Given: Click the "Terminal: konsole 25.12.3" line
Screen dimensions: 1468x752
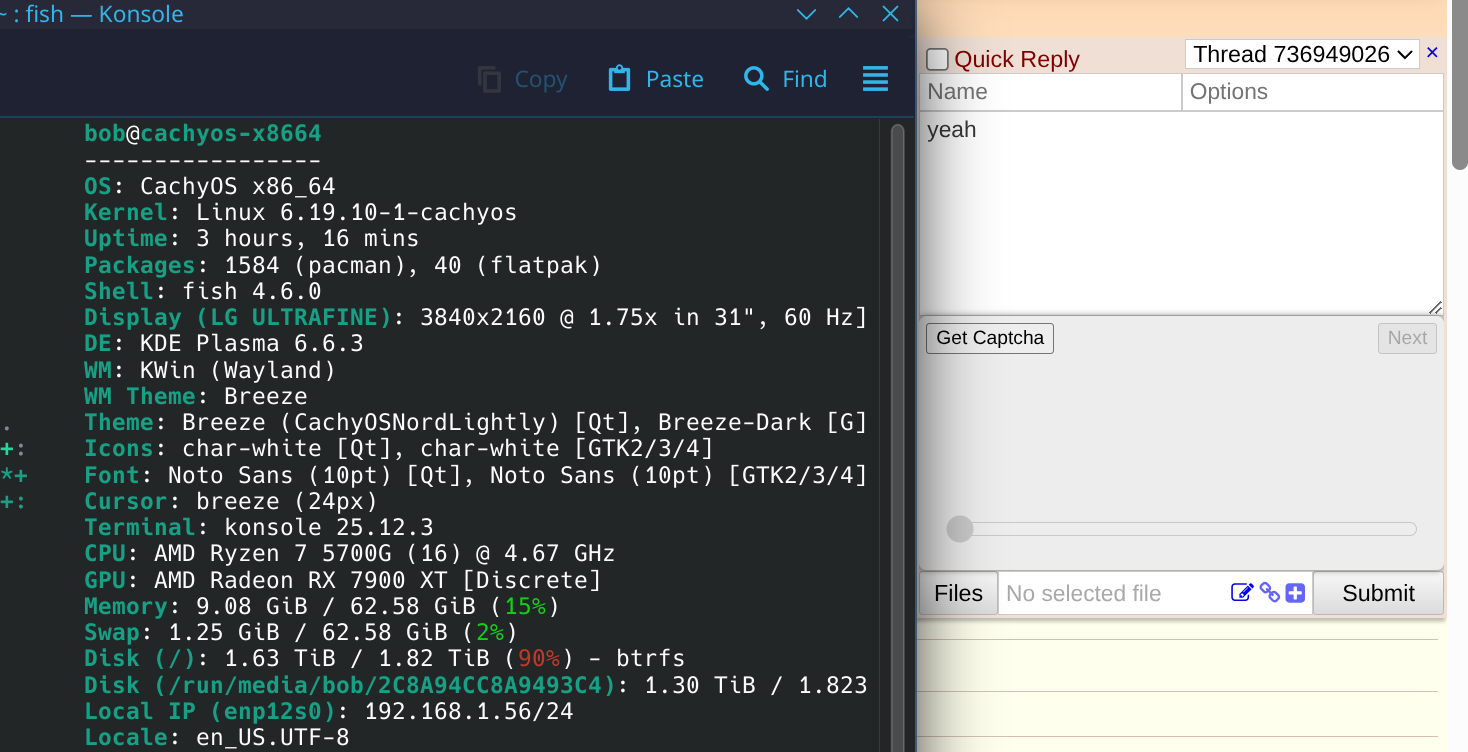Looking at the screenshot, I should [x=259, y=527].
